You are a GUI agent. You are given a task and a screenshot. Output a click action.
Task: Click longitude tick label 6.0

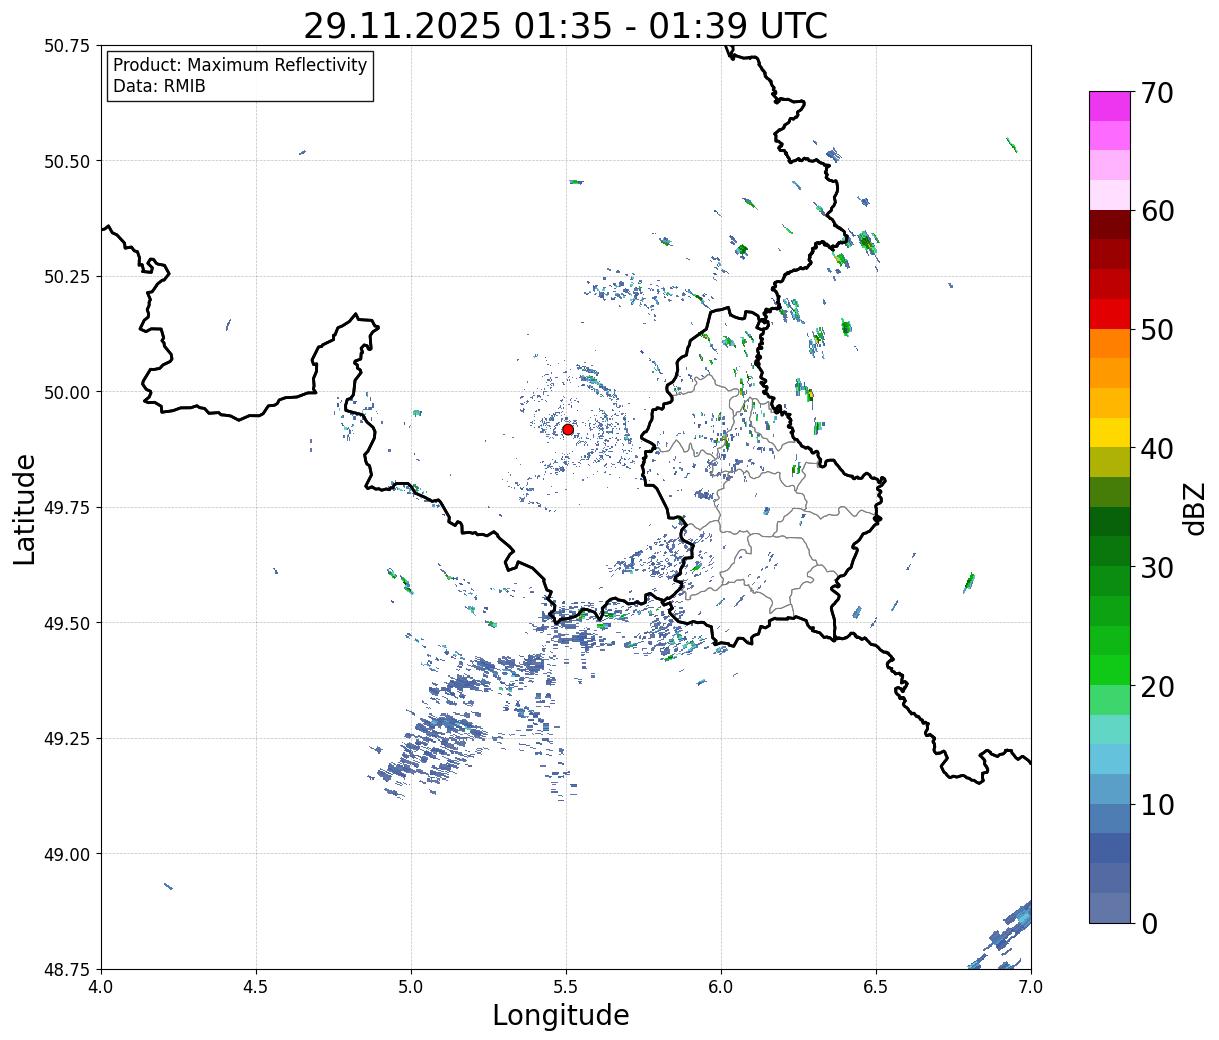721,987
